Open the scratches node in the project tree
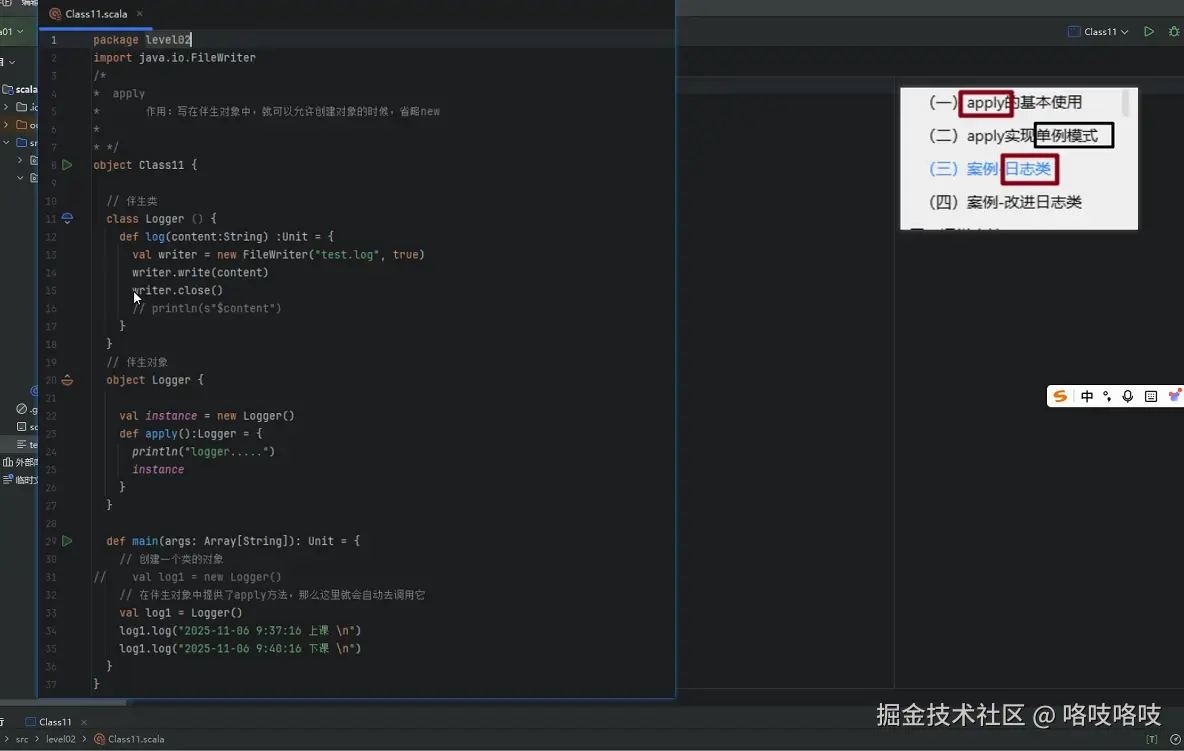1184x751 pixels. [20, 480]
